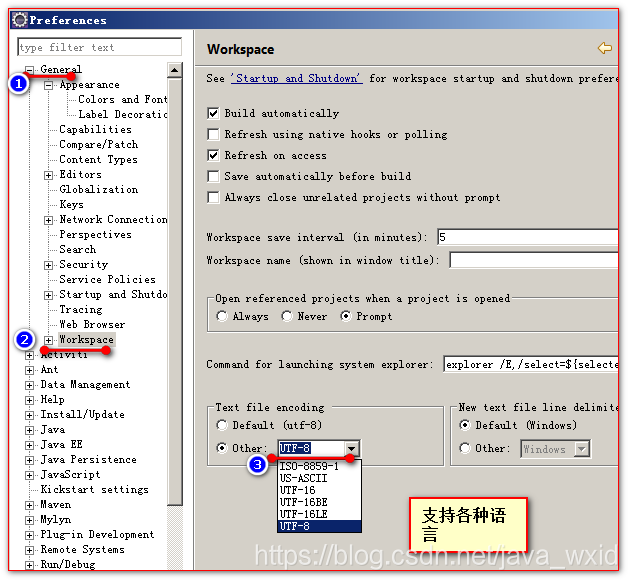Image resolution: width=628 pixels, height=580 pixels.
Task: Expand the Help tree node
Action: (29, 400)
